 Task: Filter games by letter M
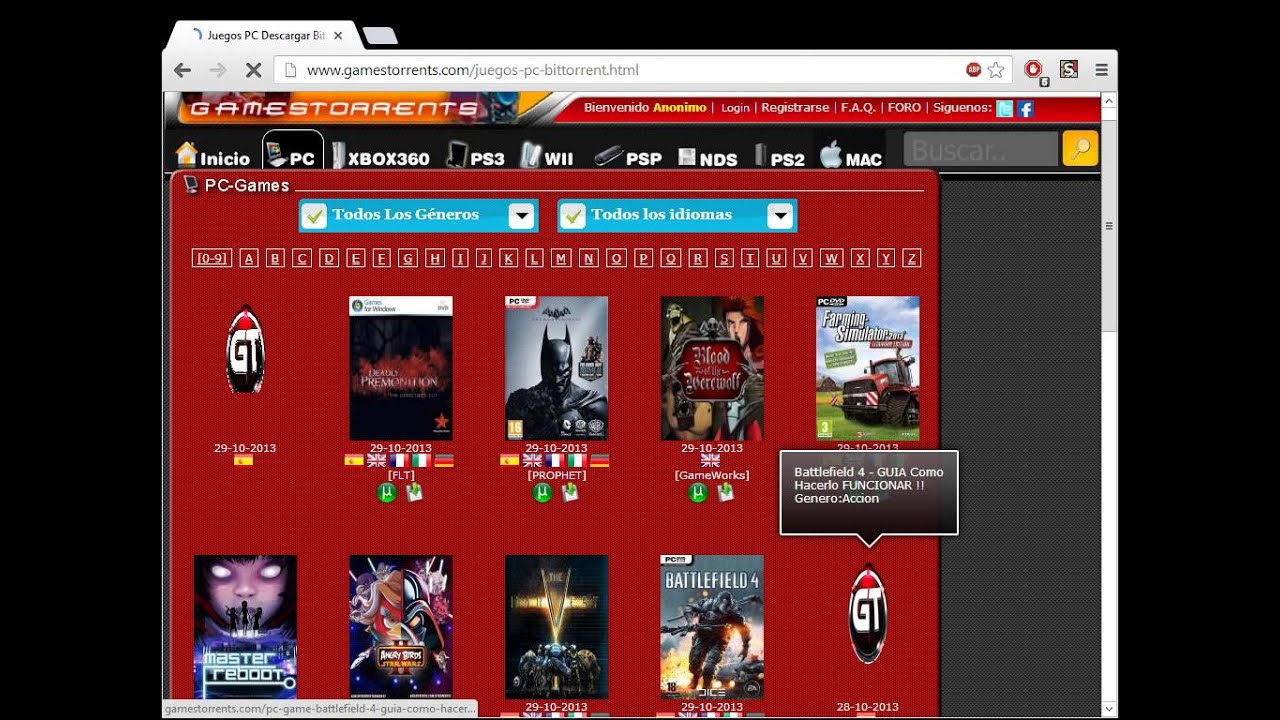pos(561,258)
